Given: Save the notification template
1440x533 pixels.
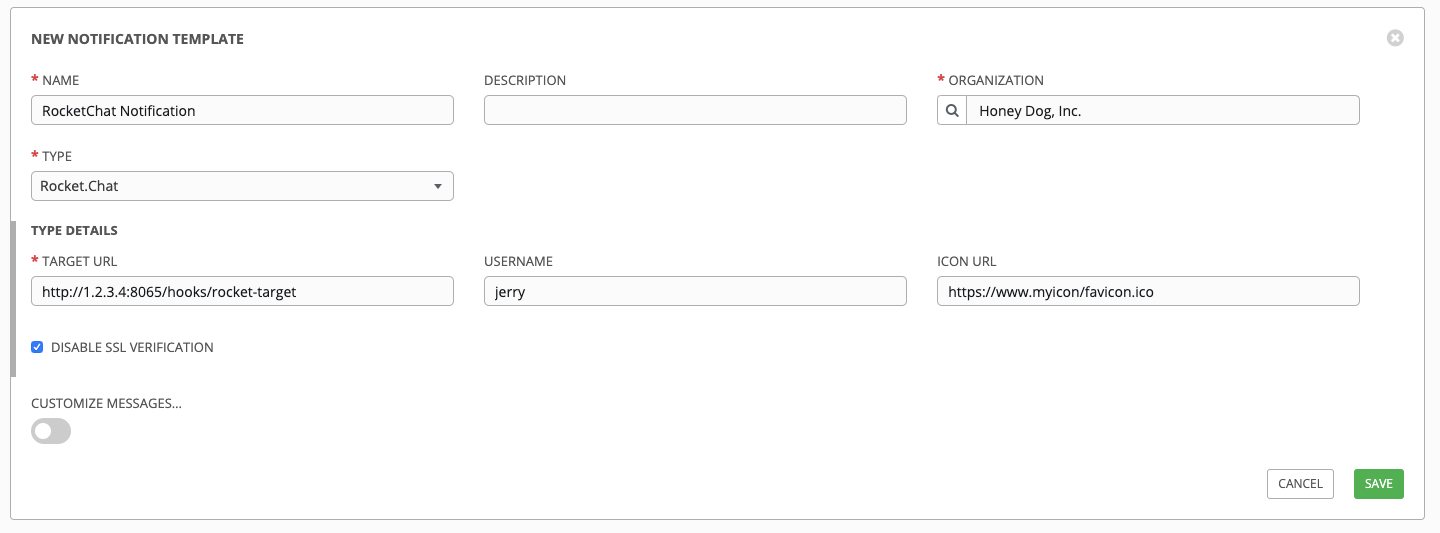Looking at the screenshot, I should (x=1378, y=484).
